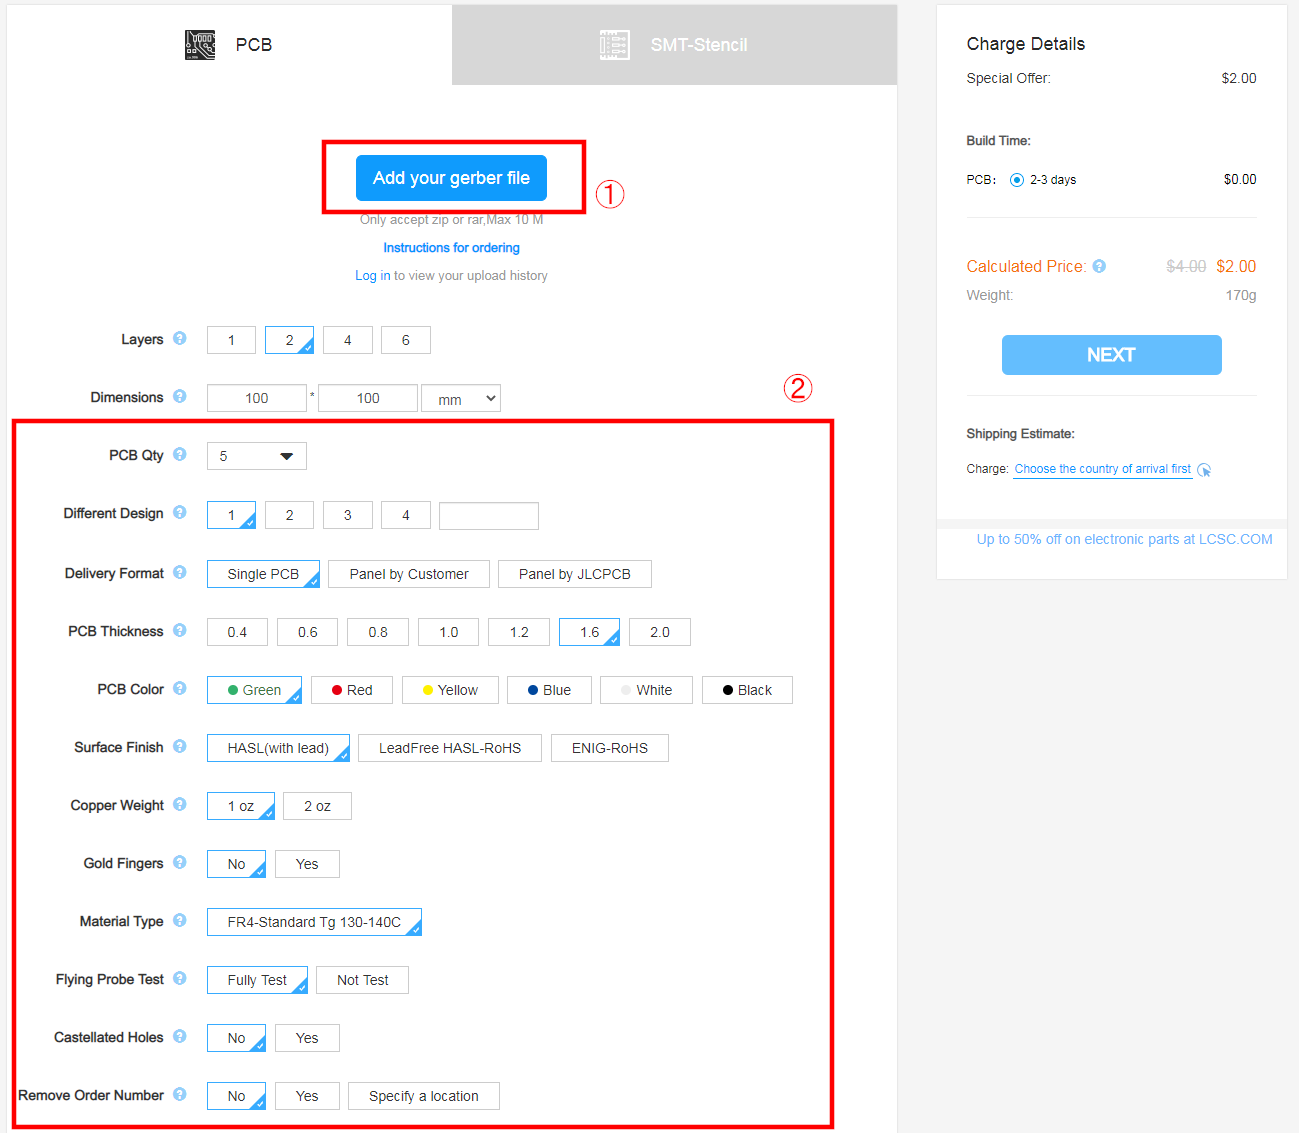
Task: Select 4 layers option
Action: tap(348, 340)
